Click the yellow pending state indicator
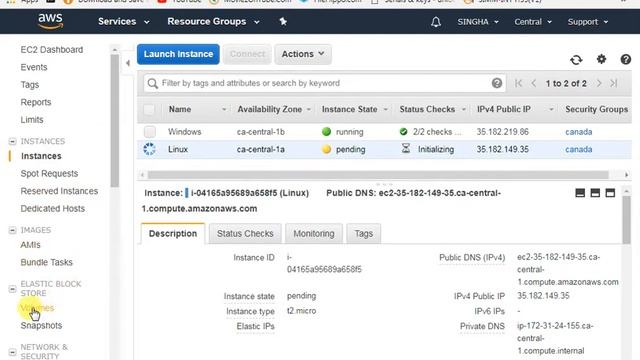This screenshot has width=640, height=360. click(x=327, y=149)
